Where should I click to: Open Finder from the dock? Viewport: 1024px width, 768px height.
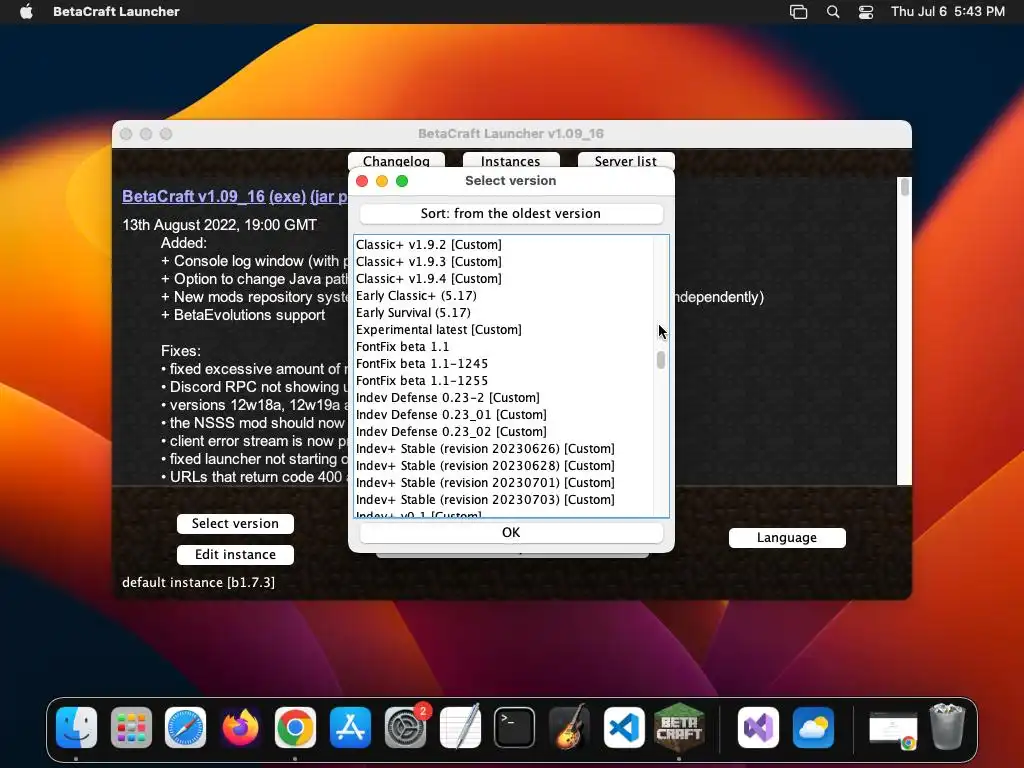(76, 727)
